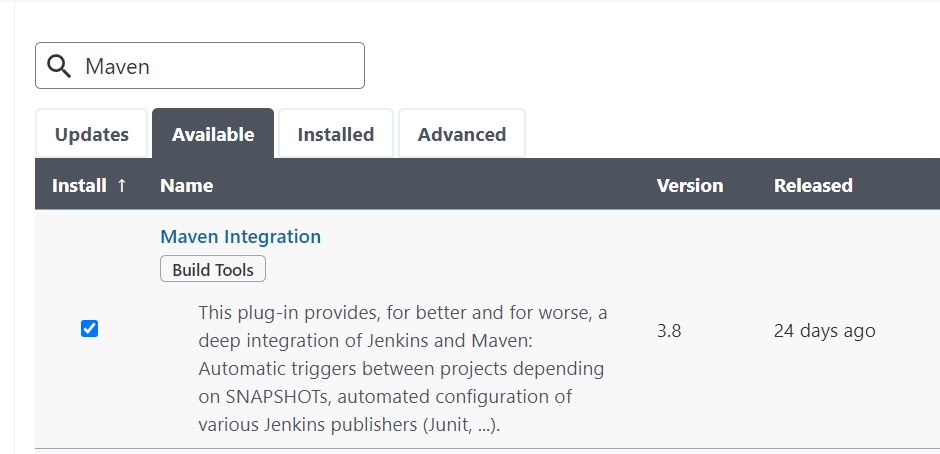The image size is (940, 454).
Task: Click the sort arrow beside Install
Action: tap(122, 185)
